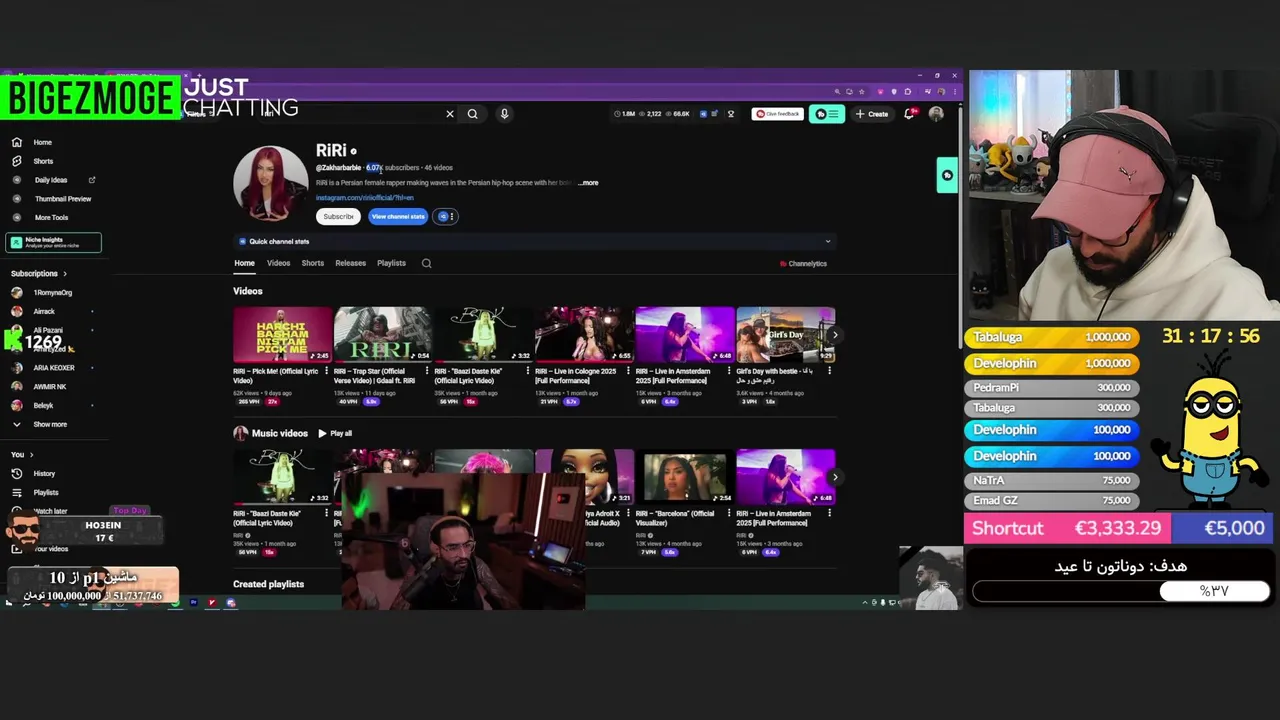Switch to the Playlists tab
Screen dimensions: 1280x720
391,263
